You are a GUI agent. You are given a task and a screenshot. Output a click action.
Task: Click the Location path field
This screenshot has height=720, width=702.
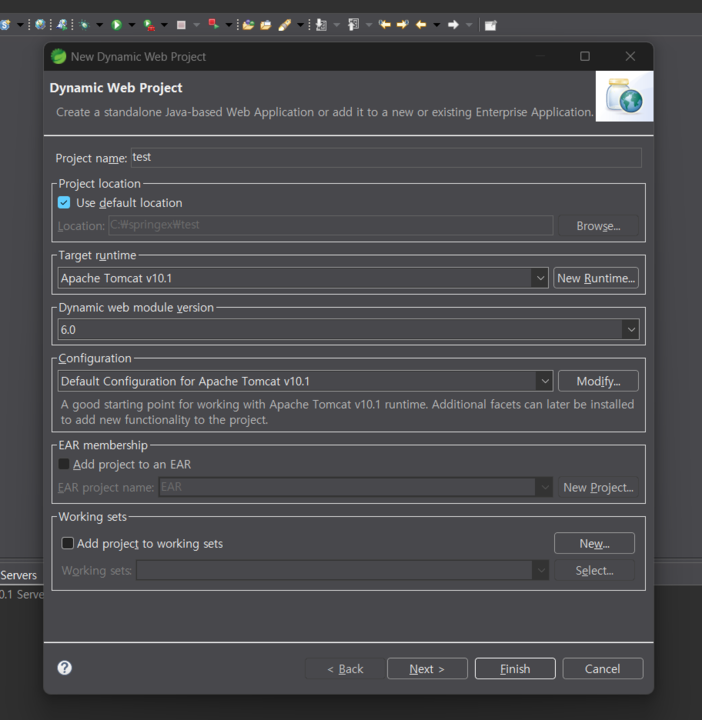tap(331, 225)
